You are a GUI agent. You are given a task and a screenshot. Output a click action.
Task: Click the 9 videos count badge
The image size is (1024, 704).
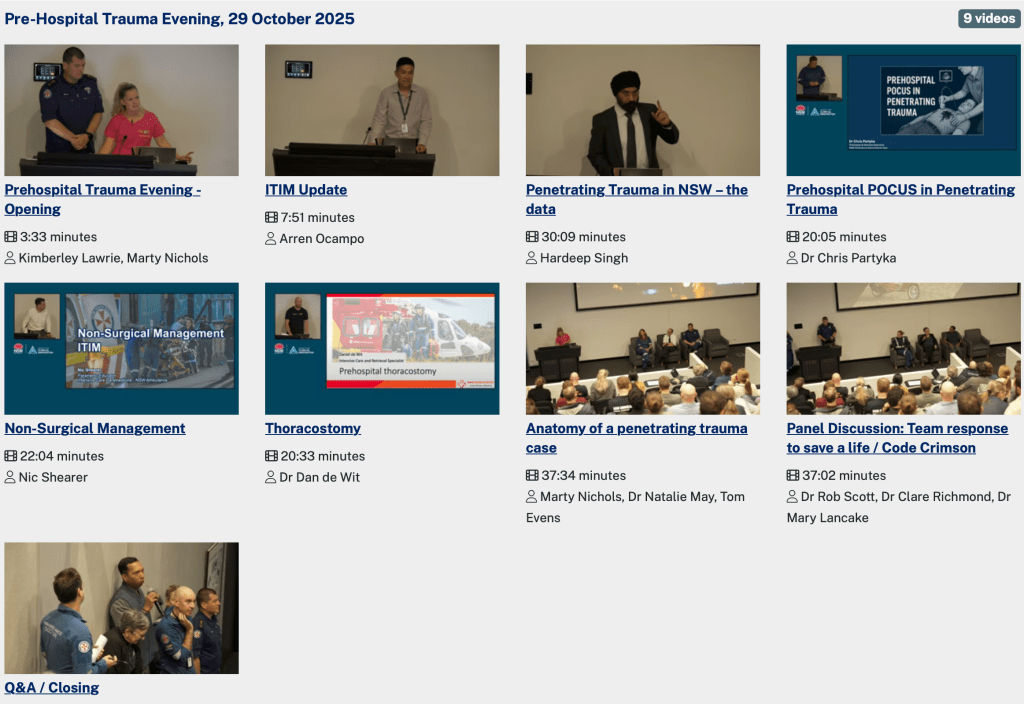coord(988,19)
